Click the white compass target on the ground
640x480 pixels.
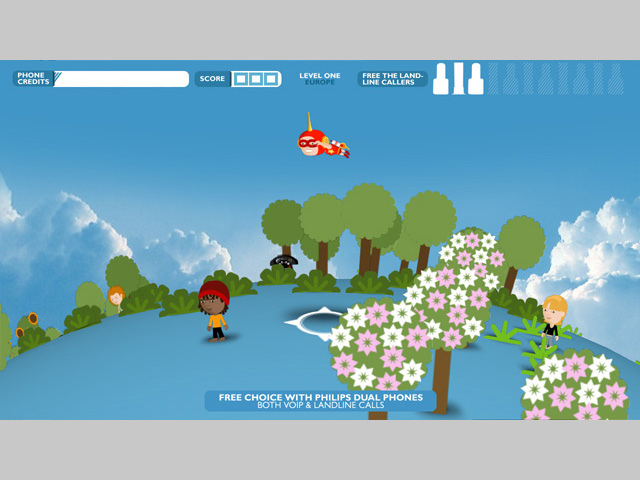point(317,322)
